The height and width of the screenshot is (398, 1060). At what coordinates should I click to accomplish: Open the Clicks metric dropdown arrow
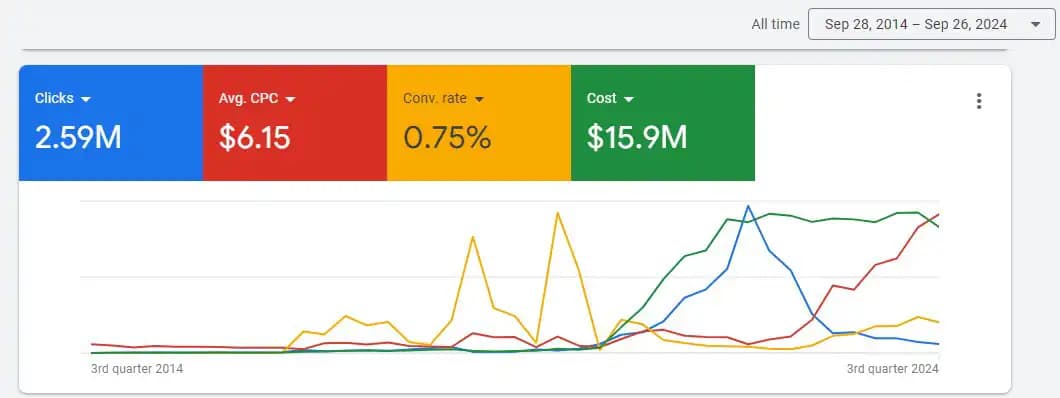coord(86,99)
